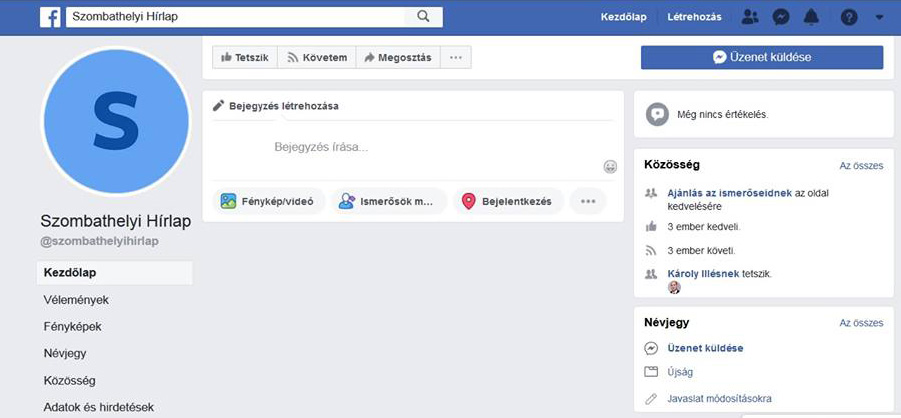
Task: Click Ajánlás az ismerőseidnek link
Action: 730,193
